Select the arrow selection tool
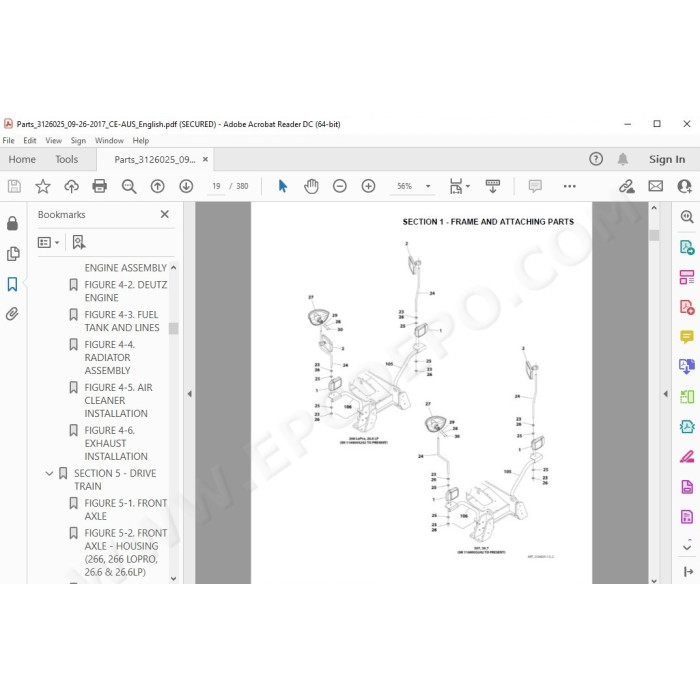The width and height of the screenshot is (700, 700). coord(283,186)
